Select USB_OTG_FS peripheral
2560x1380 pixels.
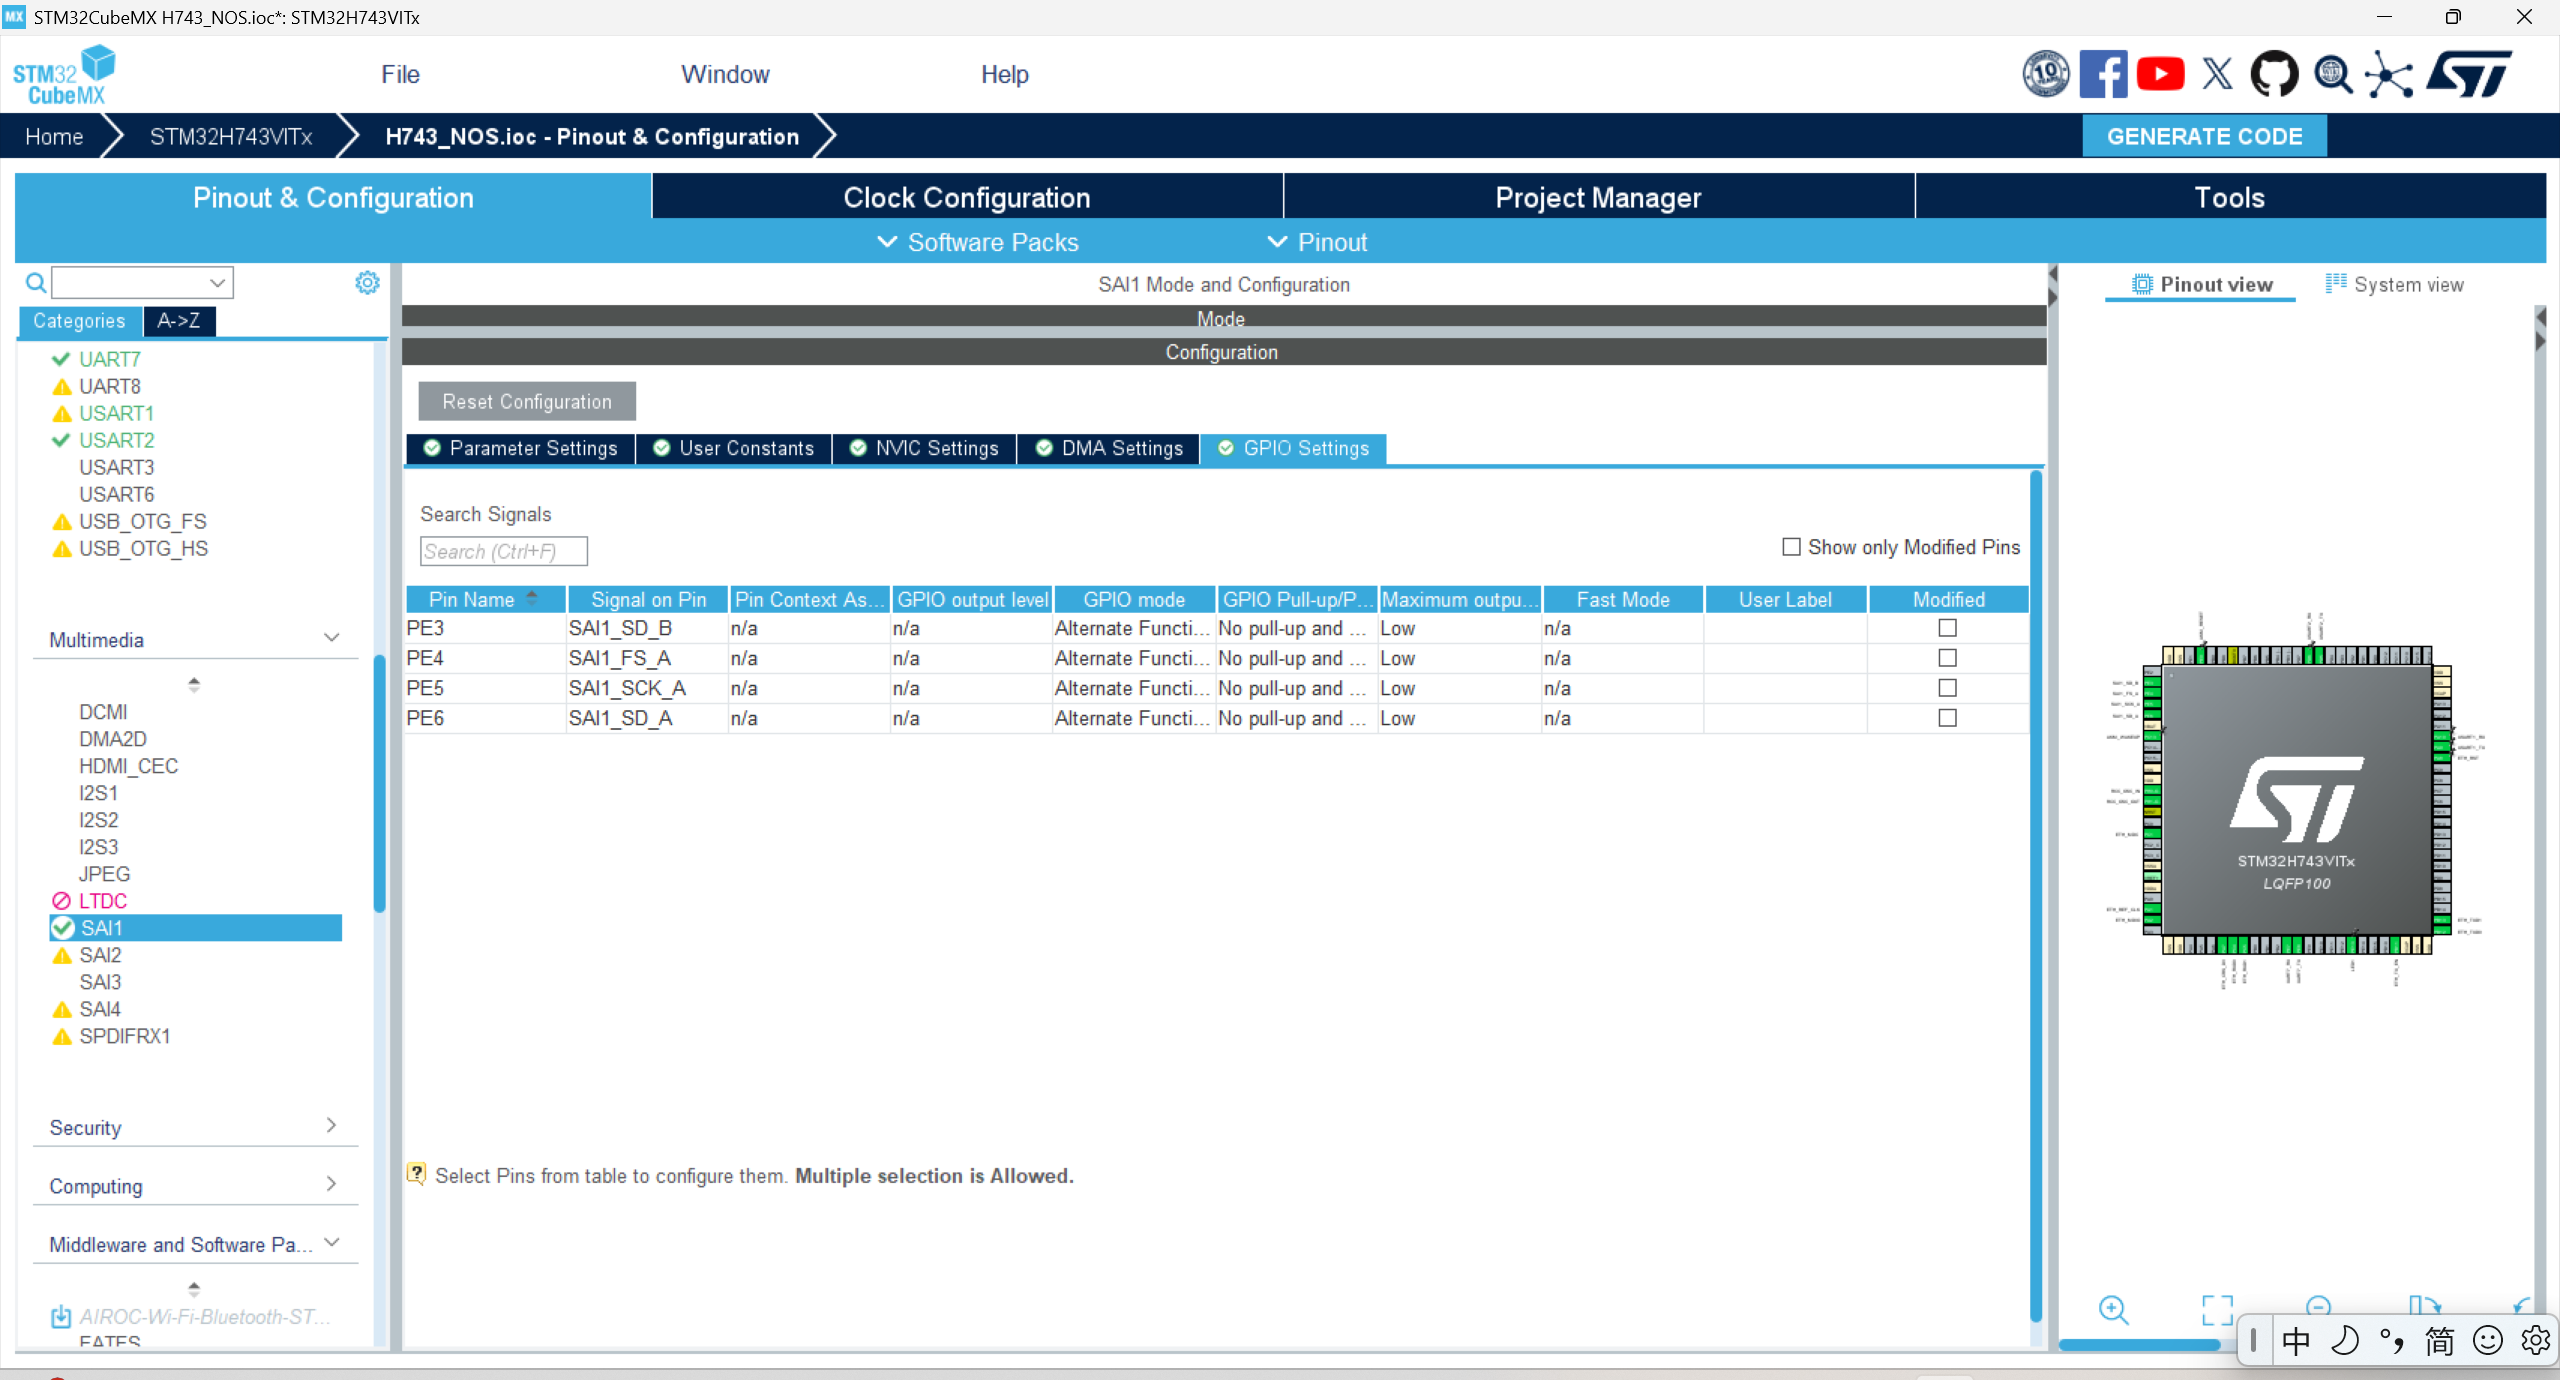(x=143, y=521)
